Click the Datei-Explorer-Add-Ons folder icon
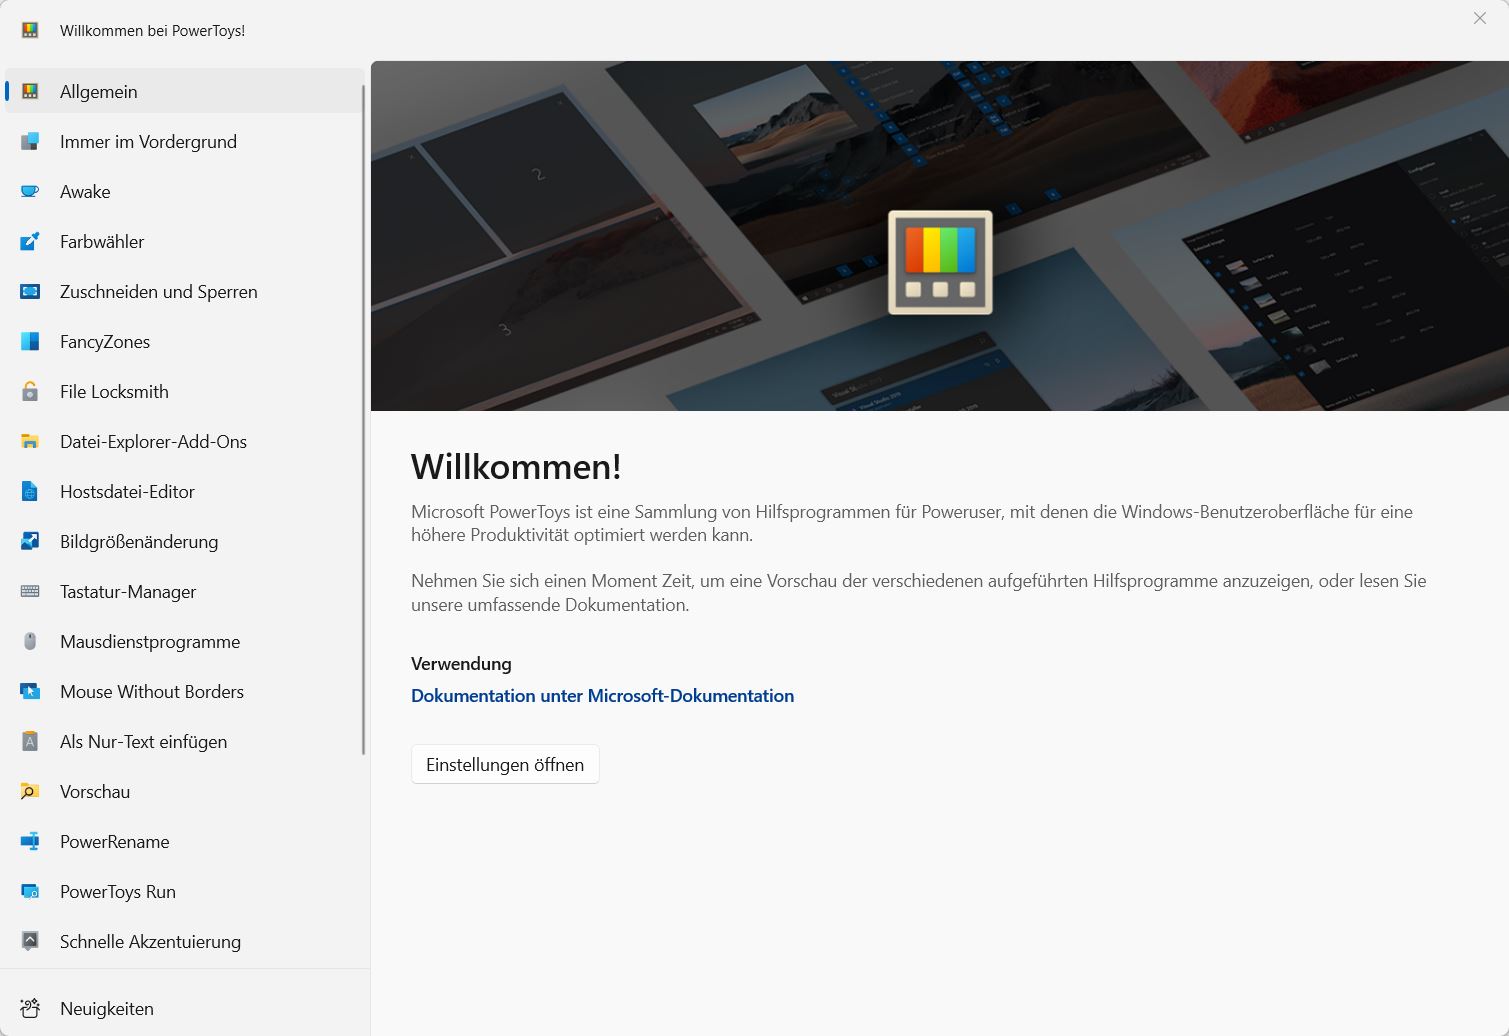This screenshot has height=1036, width=1509. (x=30, y=441)
